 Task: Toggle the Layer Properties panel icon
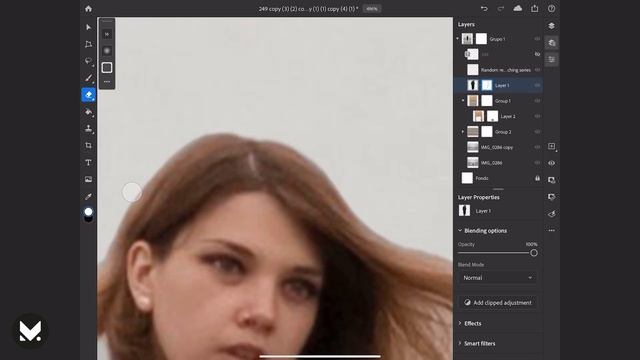551,60
